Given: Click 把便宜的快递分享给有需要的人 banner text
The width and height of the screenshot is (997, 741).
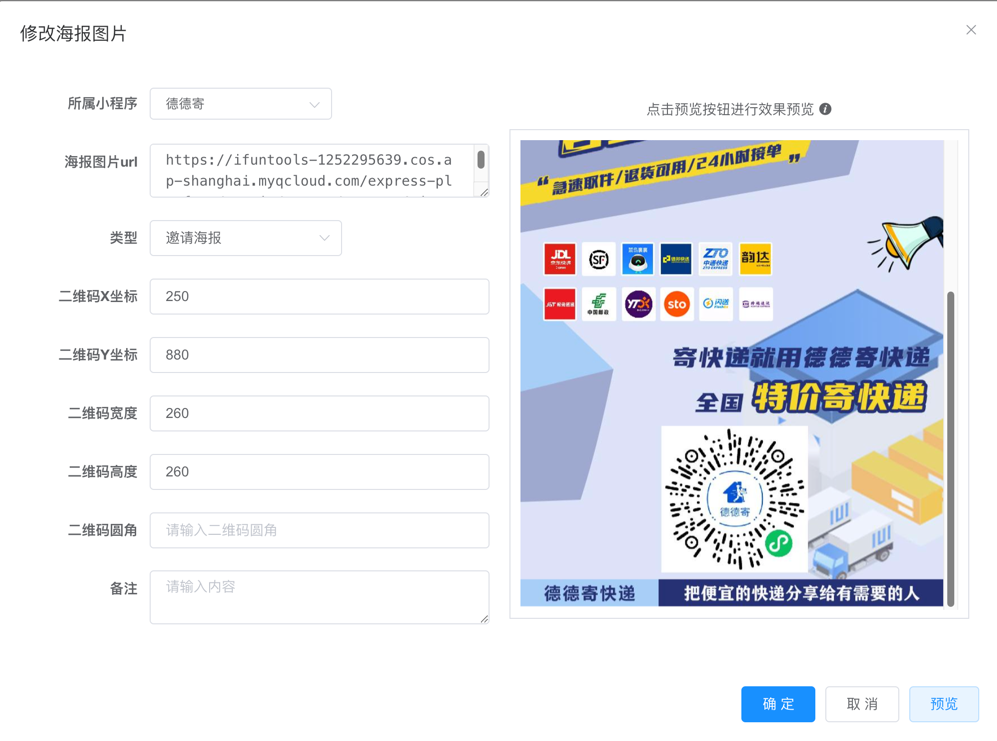Looking at the screenshot, I should coord(801,593).
